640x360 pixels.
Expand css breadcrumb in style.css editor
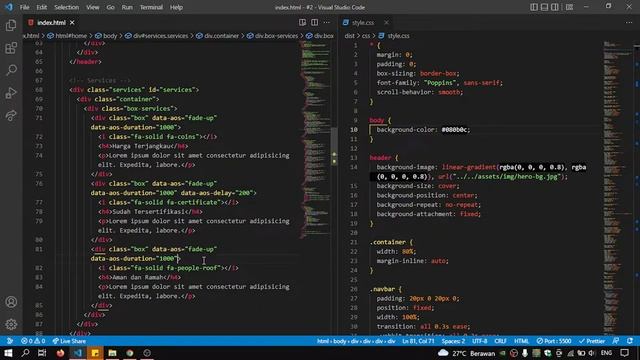(366, 36)
